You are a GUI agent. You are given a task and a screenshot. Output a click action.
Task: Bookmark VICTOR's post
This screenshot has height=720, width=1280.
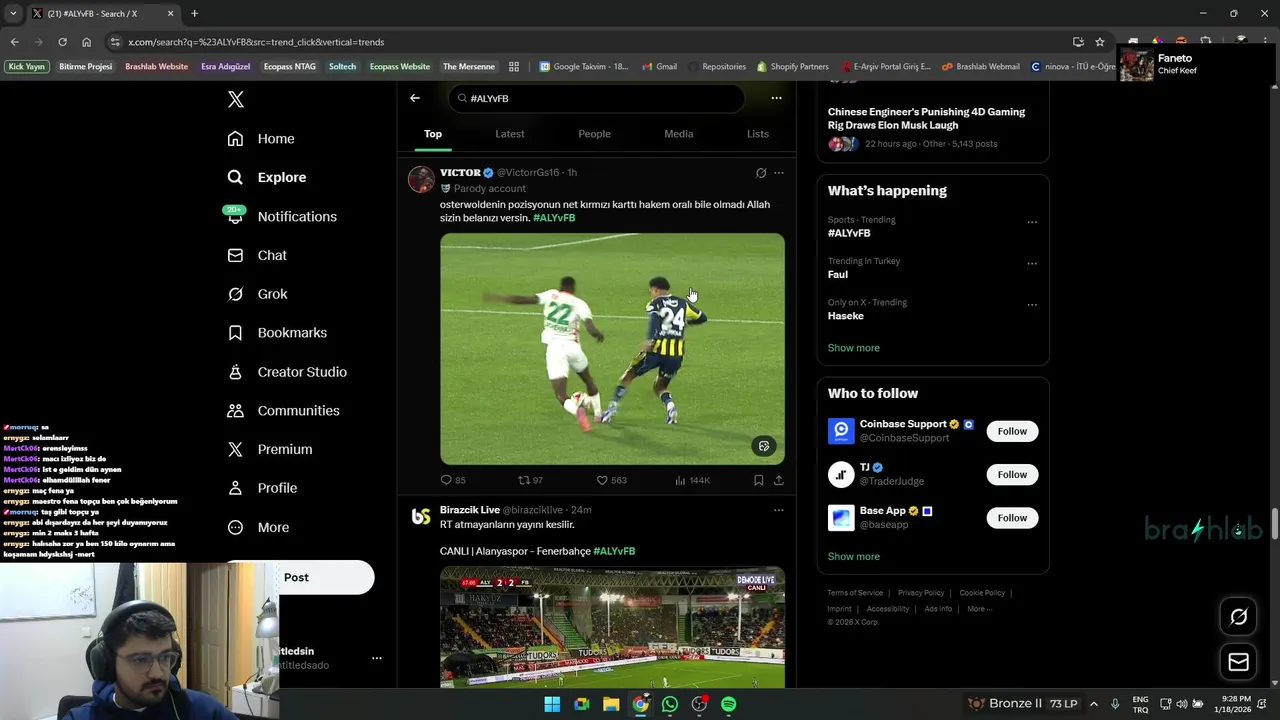[759, 480]
